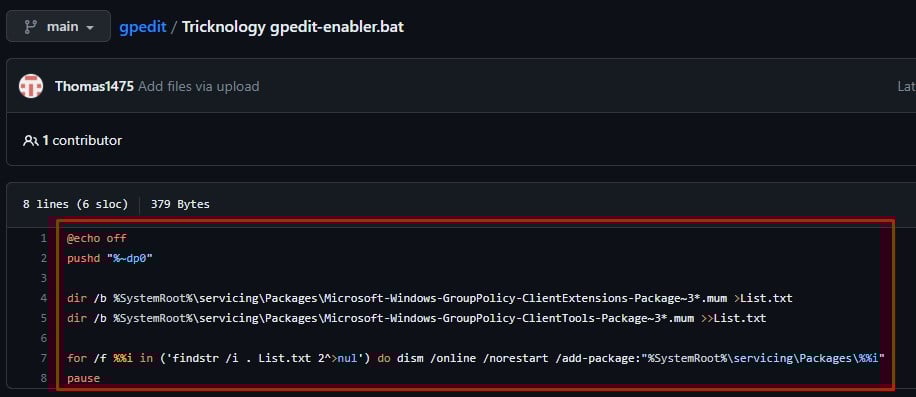Select line number 4
Image resolution: width=916 pixels, height=397 pixels.
43,298
